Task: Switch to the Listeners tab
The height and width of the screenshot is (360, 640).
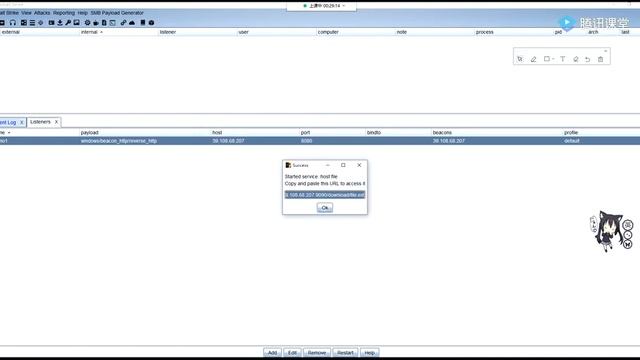Action: point(40,122)
